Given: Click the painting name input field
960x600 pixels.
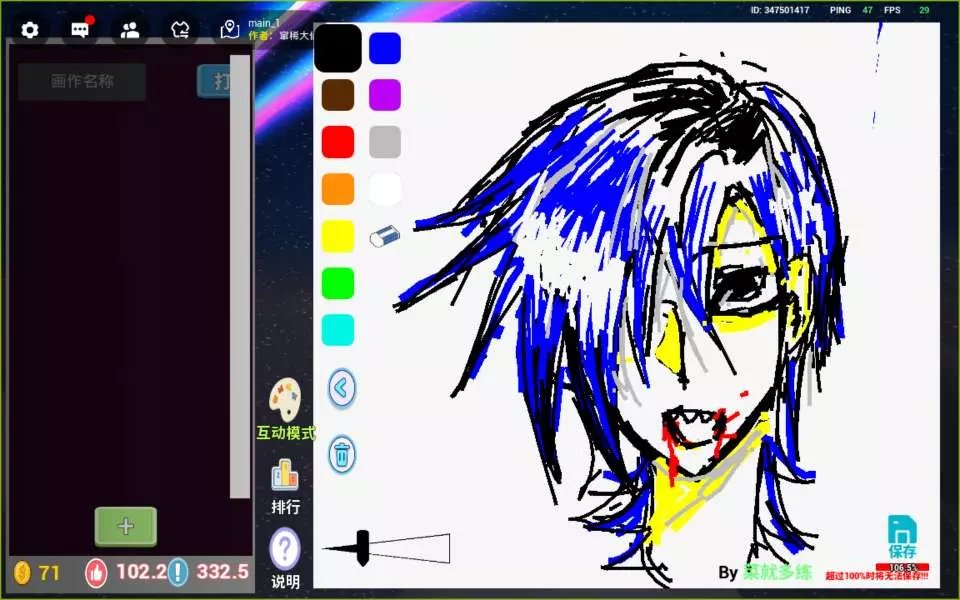Looking at the screenshot, I should (82, 81).
